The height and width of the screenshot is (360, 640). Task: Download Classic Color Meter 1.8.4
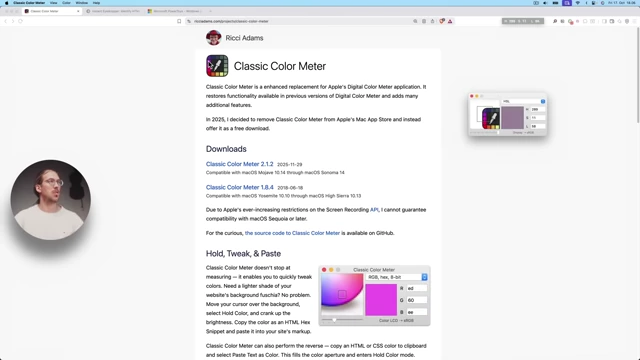click(240, 187)
